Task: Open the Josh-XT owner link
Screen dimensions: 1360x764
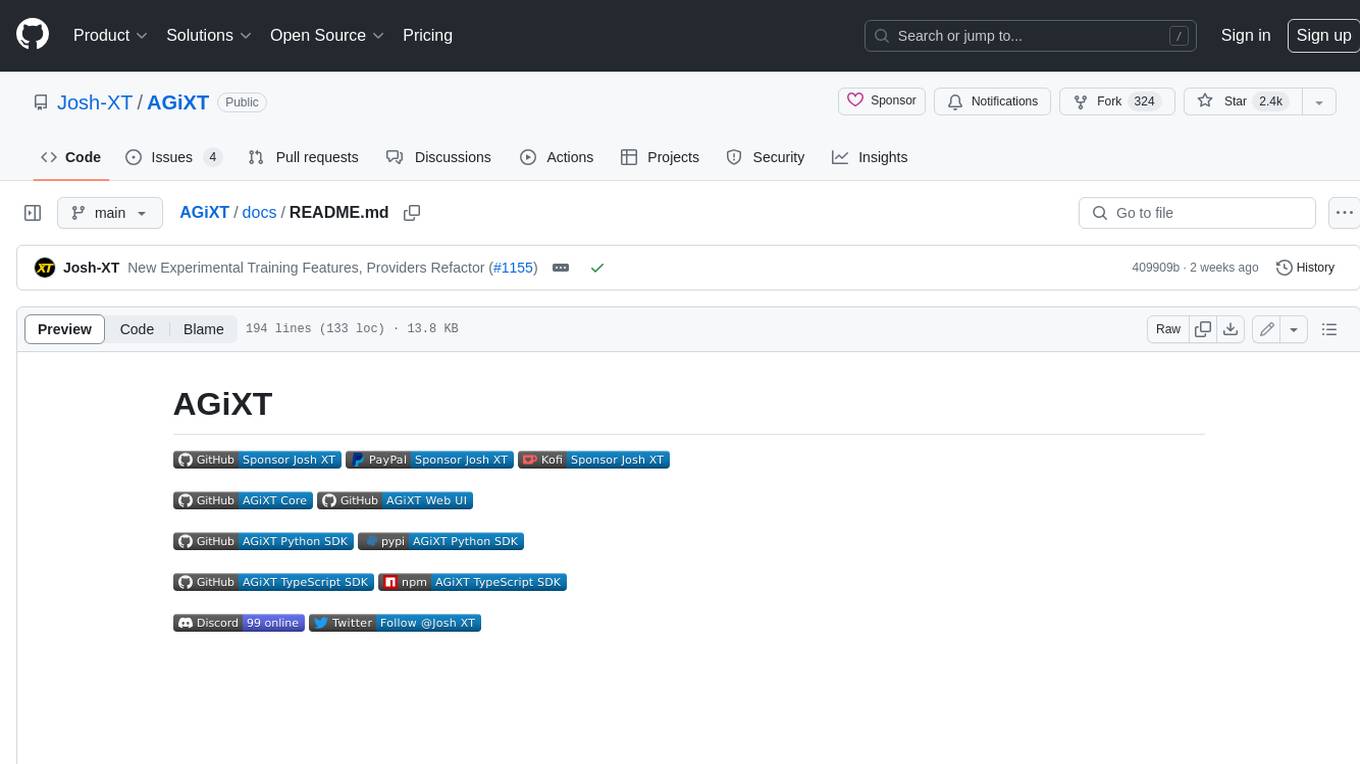Action: (x=95, y=102)
